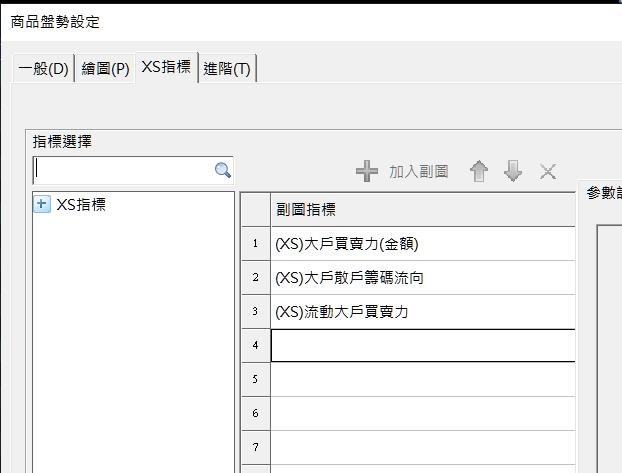This screenshot has width=622, height=473.
Task: Click the search magnifier icon
Action: 223,171
